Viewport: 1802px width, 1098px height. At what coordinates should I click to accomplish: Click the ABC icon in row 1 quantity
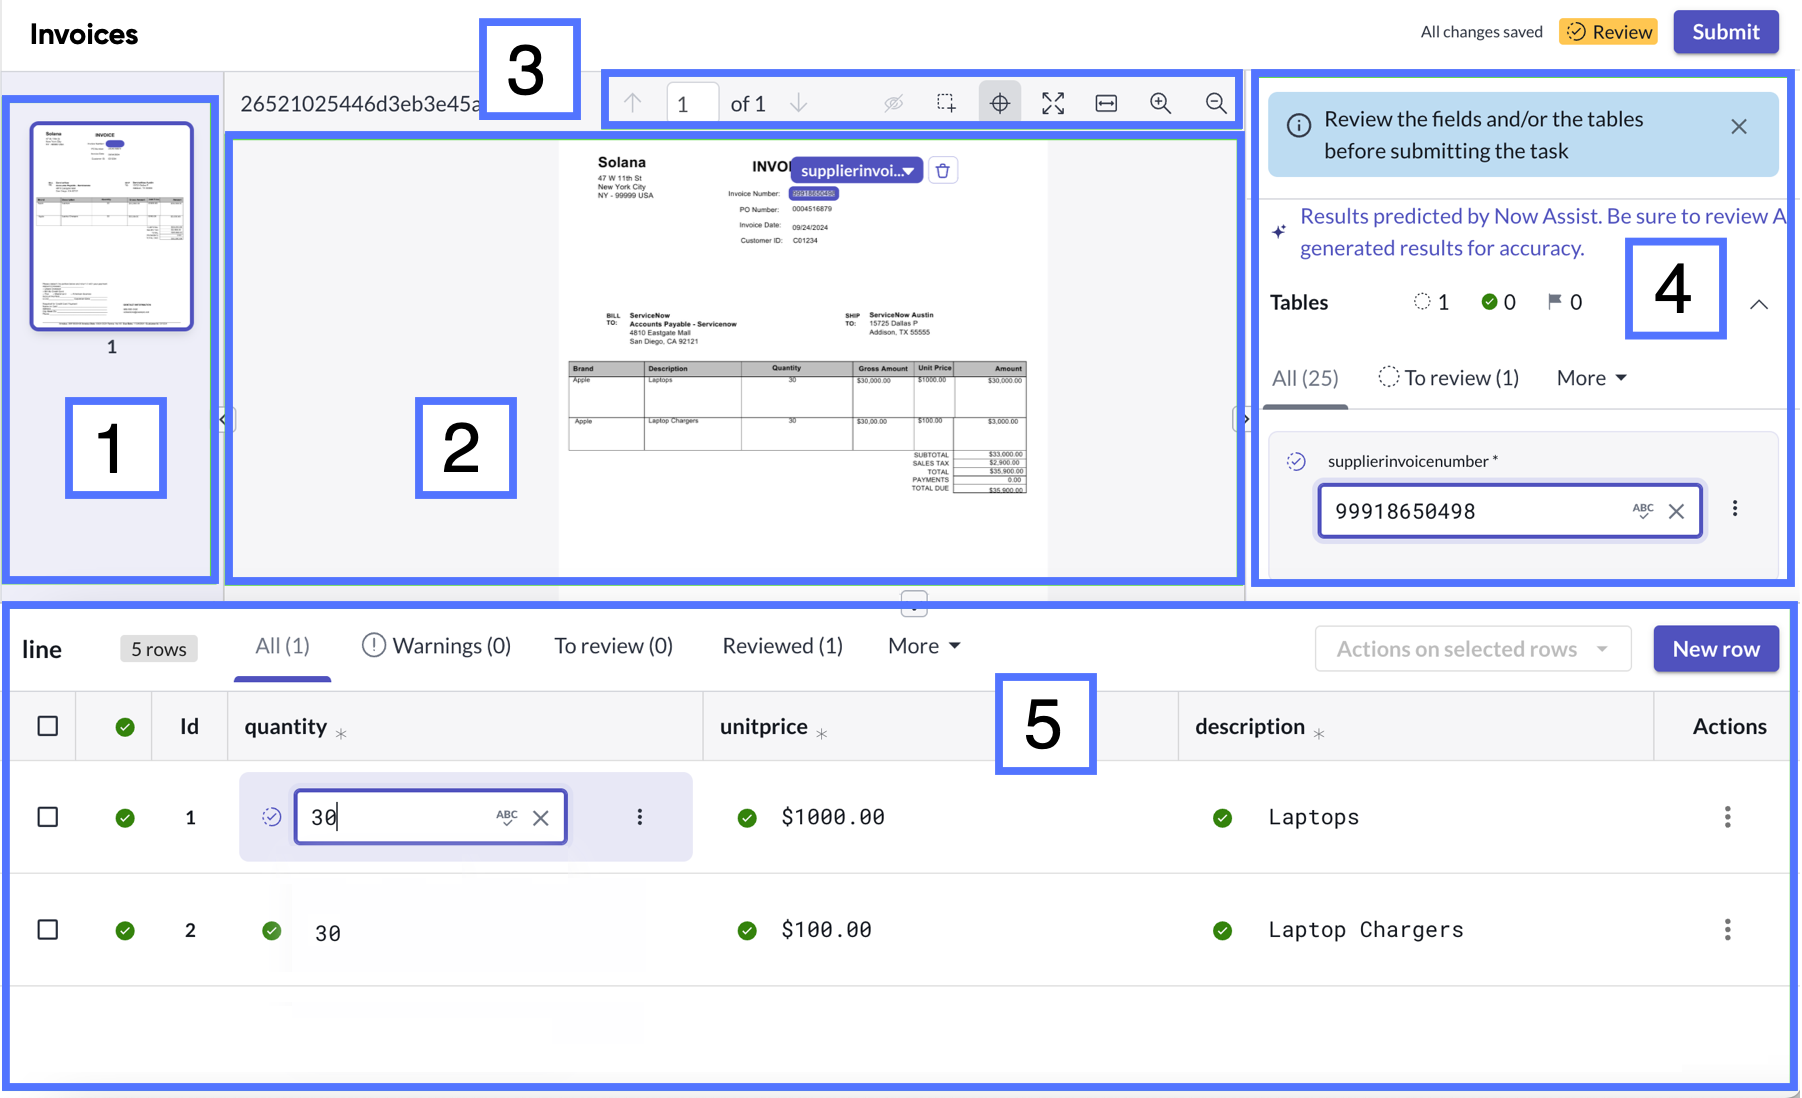click(x=507, y=817)
